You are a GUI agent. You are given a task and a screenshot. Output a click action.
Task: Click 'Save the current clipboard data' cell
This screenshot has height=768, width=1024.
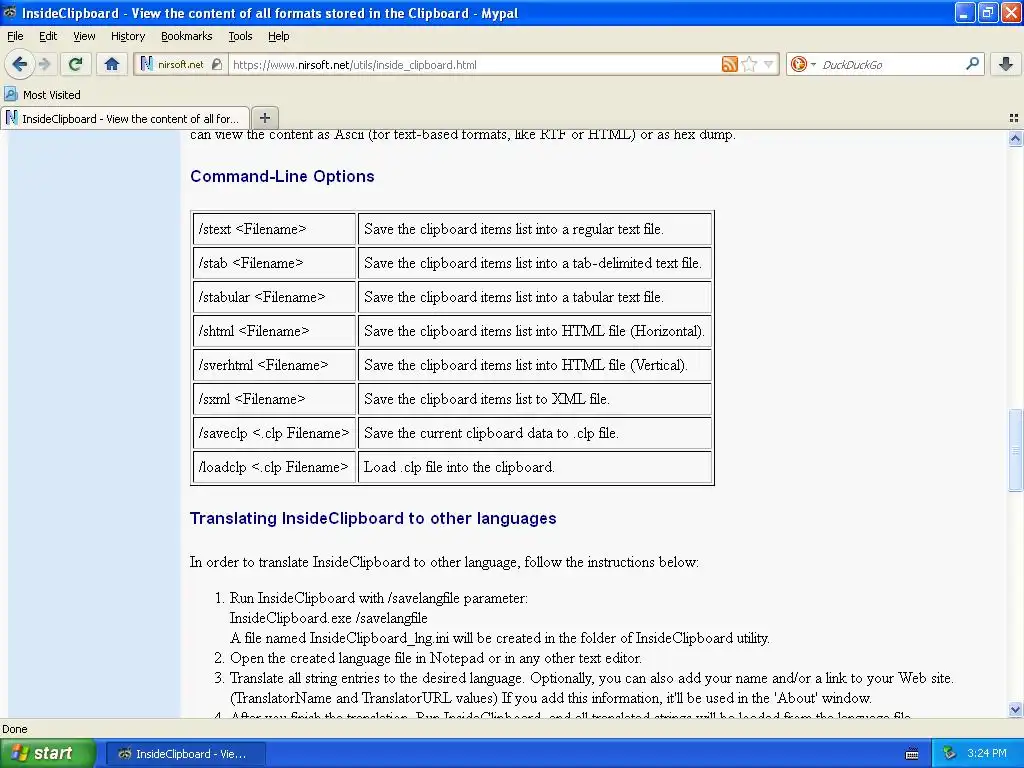point(535,433)
